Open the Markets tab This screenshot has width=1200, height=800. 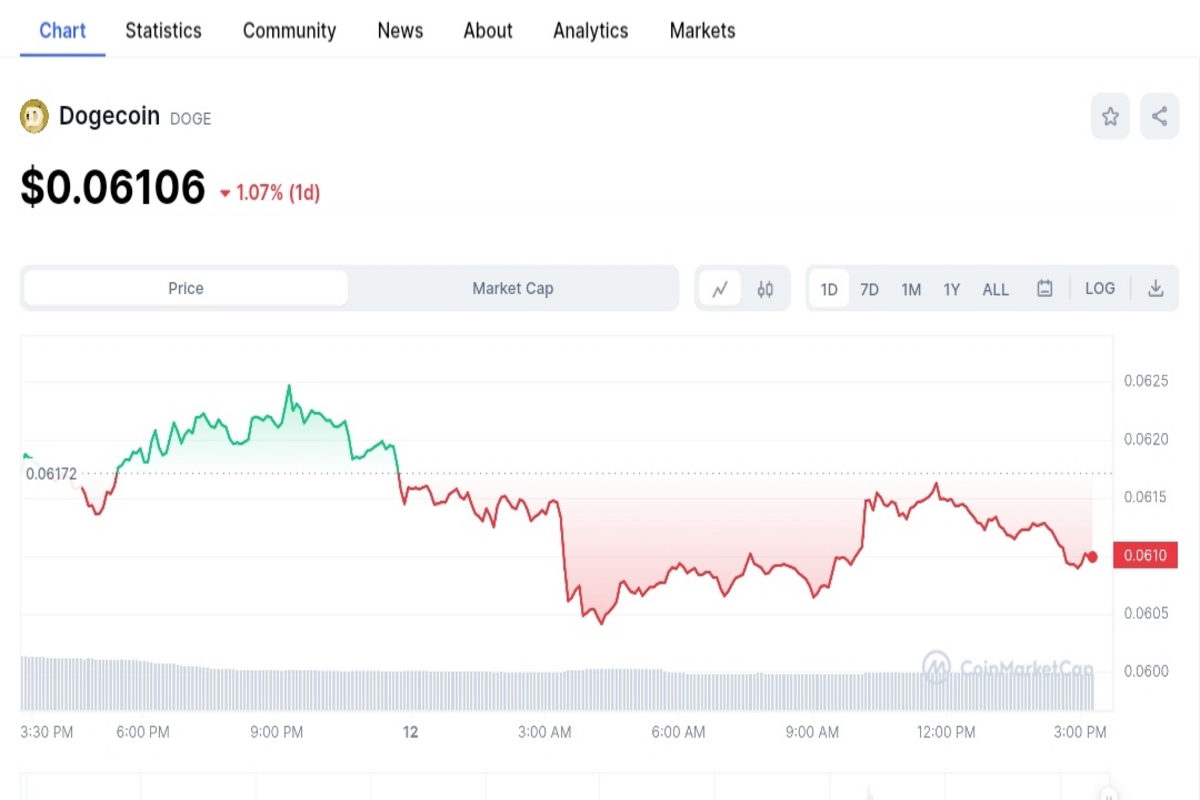coord(702,30)
